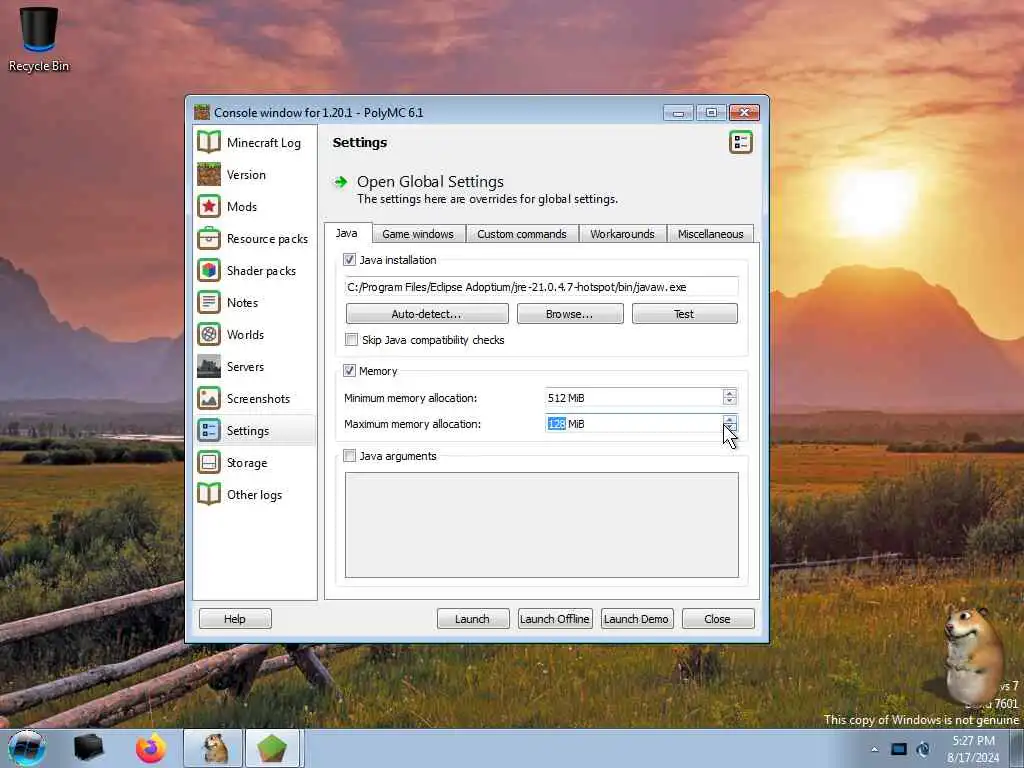Click the PolyMC title bar app icon
The image size is (1024, 768).
click(x=202, y=112)
